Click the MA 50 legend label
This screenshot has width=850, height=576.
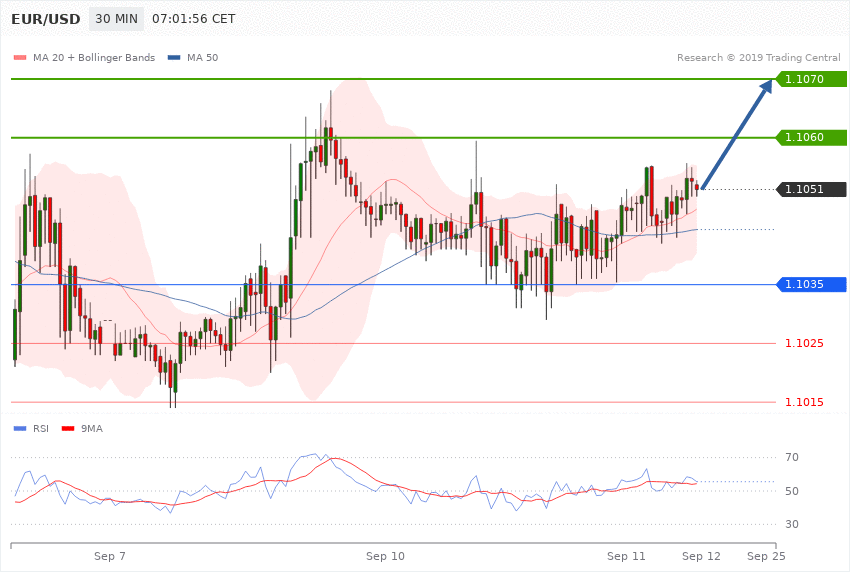click(202, 57)
